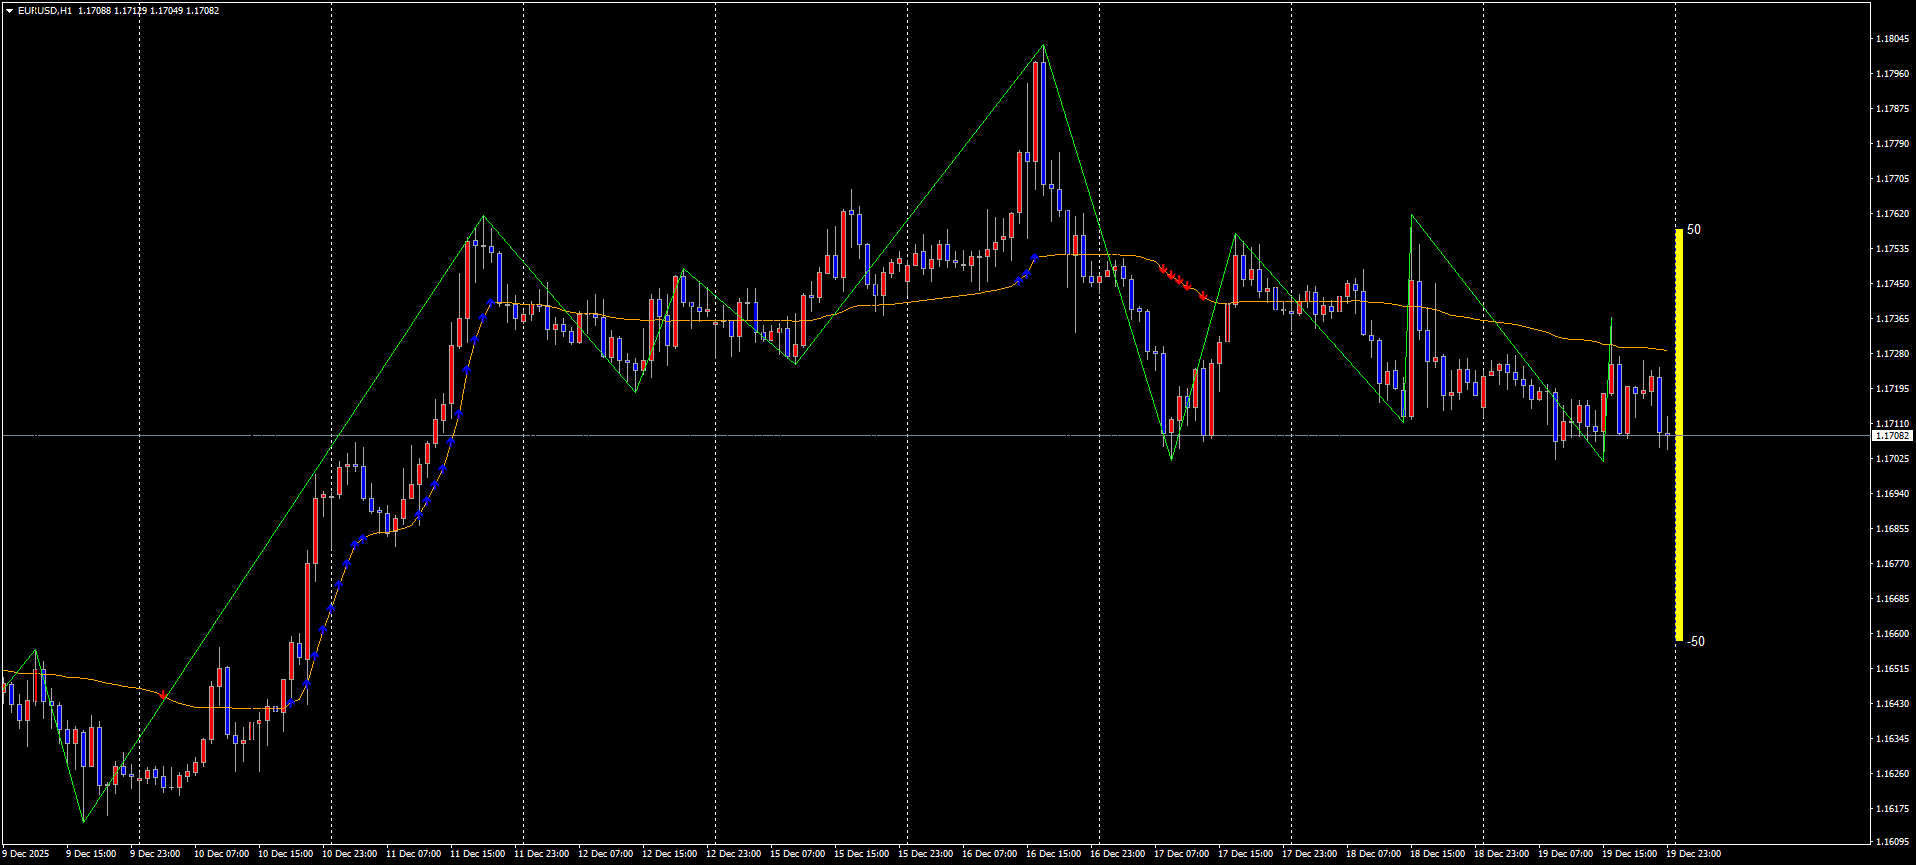Click the 1.18045 price scale label
This screenshot has height=865, width=1916.
point(1891,39)
